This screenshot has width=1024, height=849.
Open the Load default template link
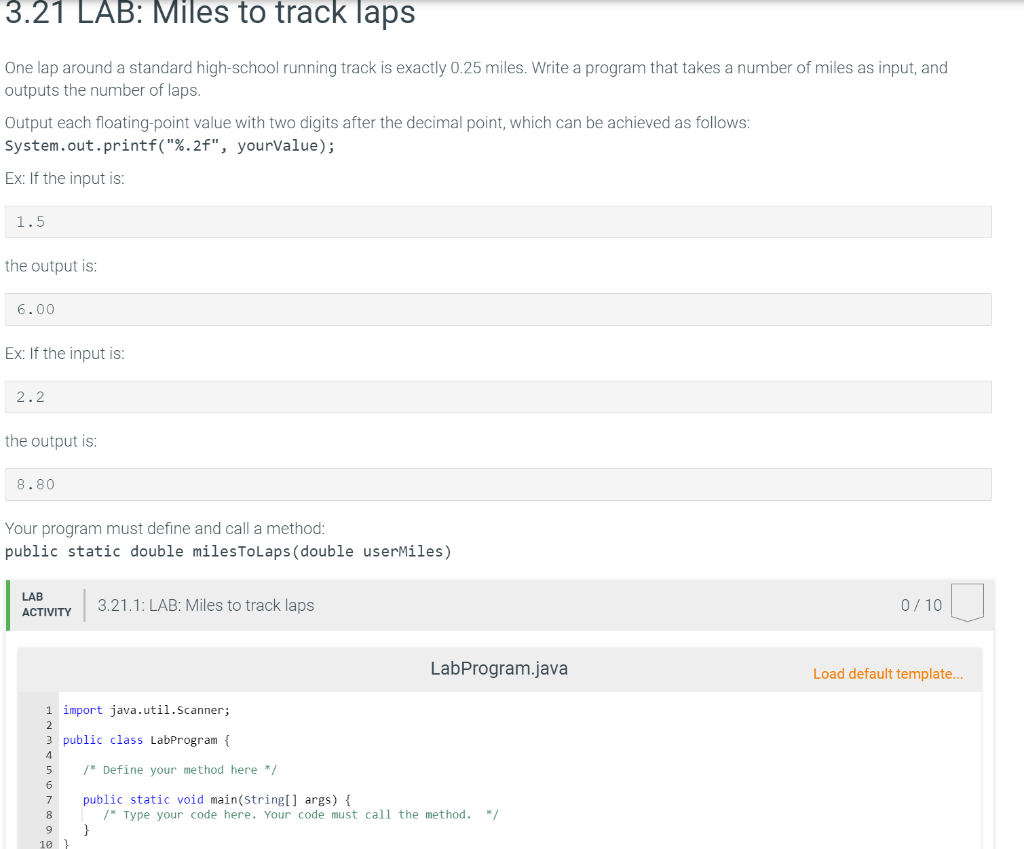click(x=887, y=674)
